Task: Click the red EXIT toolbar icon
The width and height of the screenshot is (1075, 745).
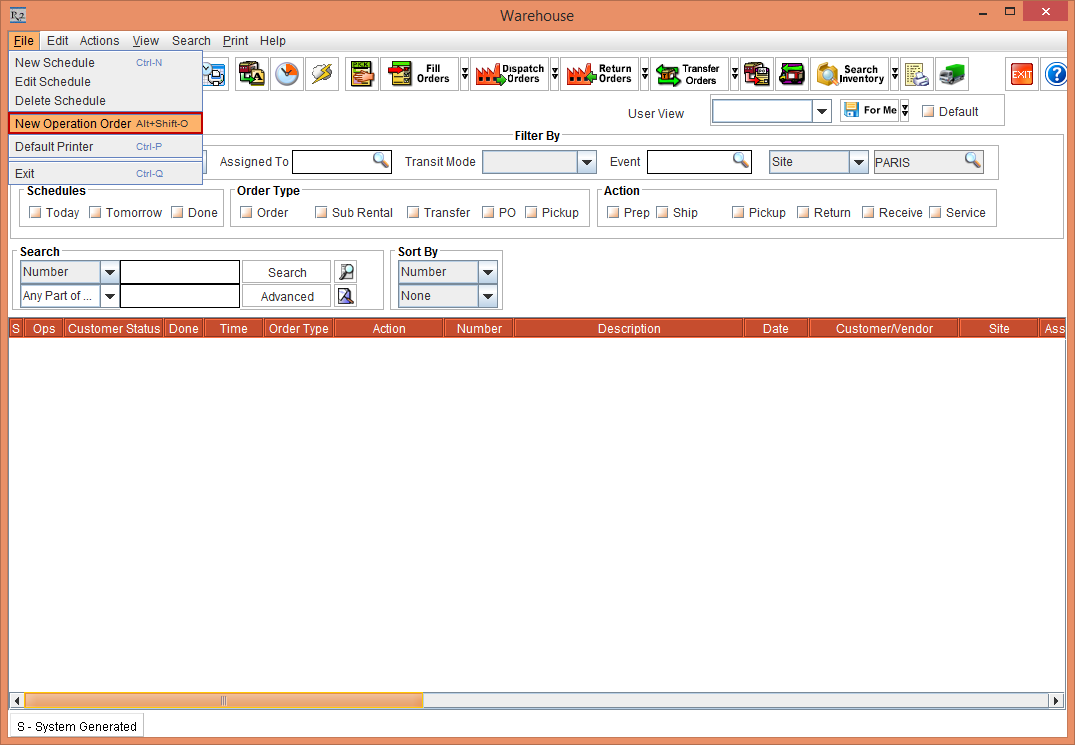Action: pyautogui.click(x=1021, y=74)
